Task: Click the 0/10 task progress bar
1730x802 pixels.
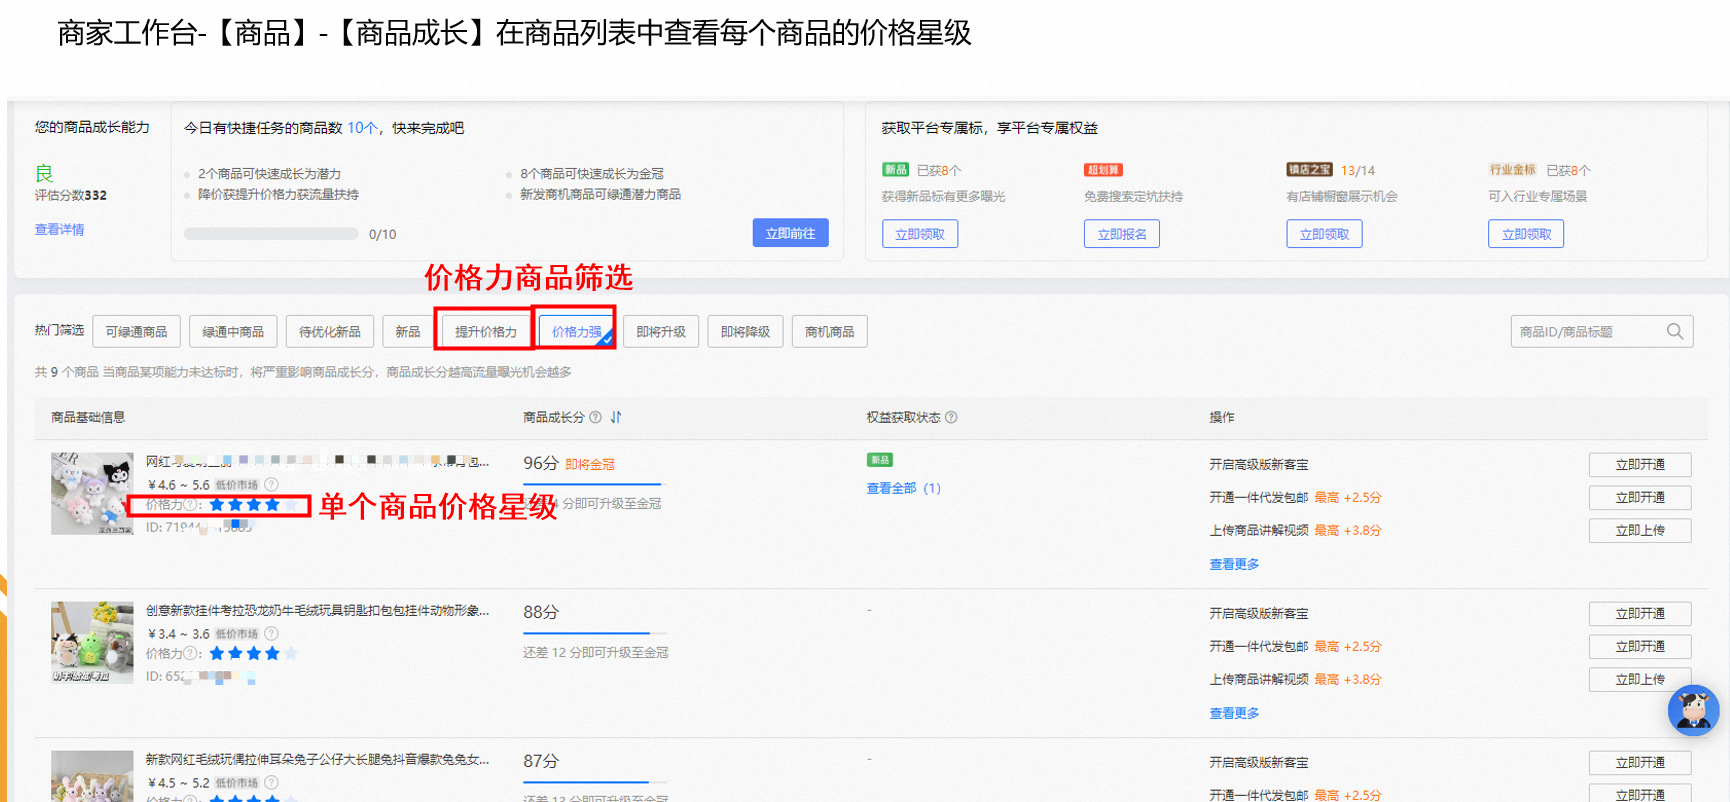Action: (x=271, y=234)
